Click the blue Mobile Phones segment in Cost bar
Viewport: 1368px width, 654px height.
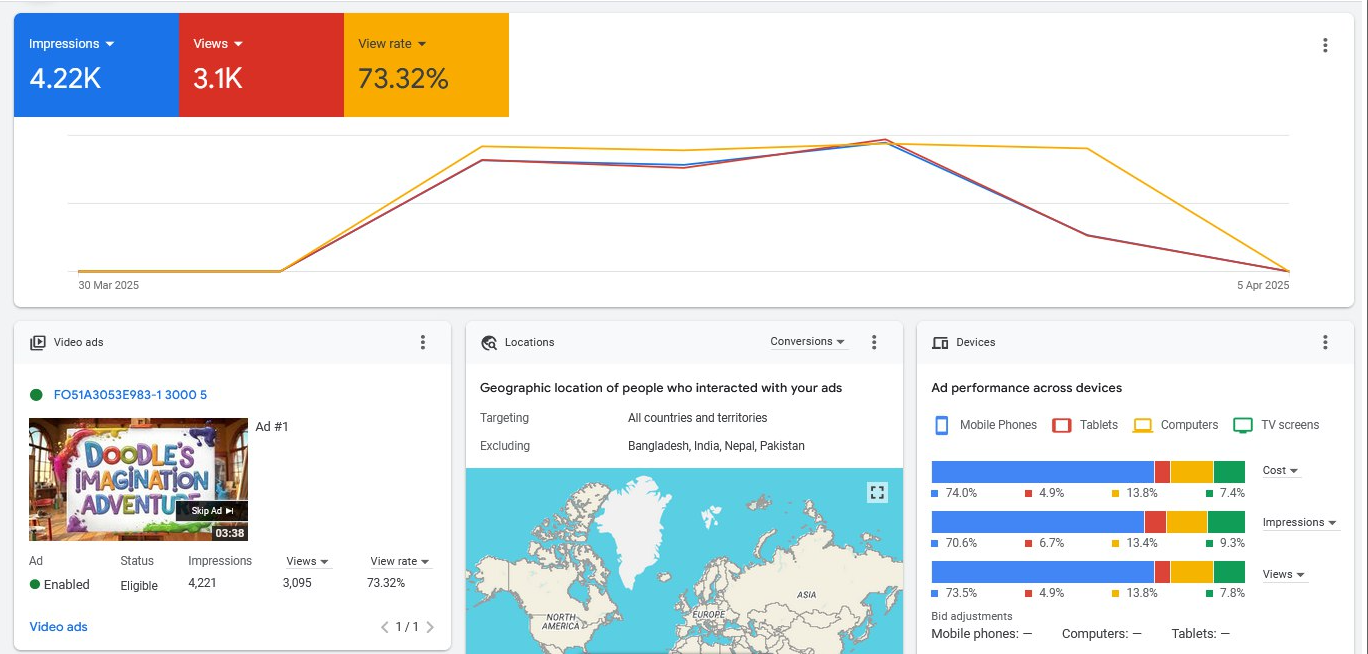coord(1042,472)
